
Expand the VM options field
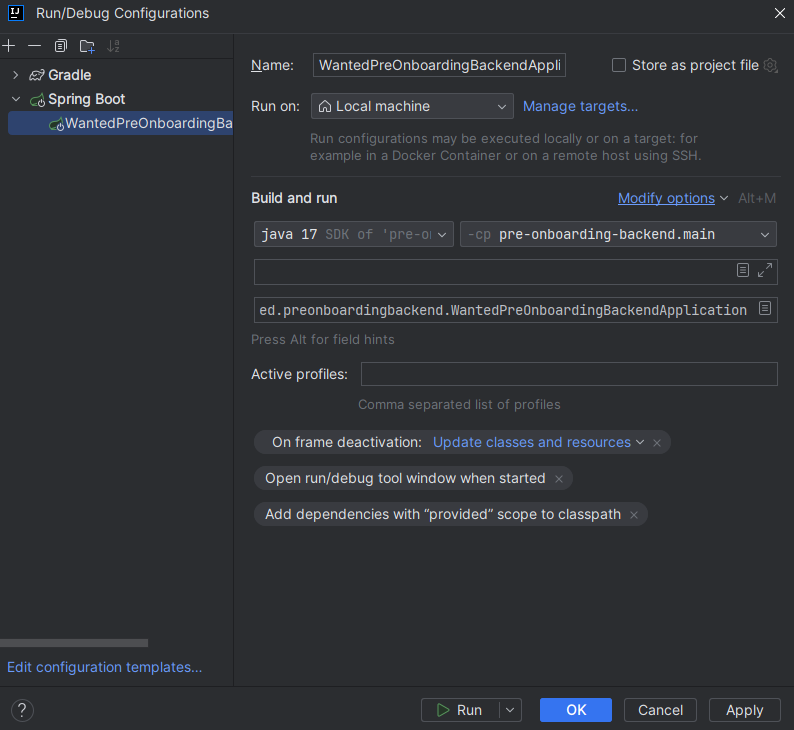tap(765, 270)
